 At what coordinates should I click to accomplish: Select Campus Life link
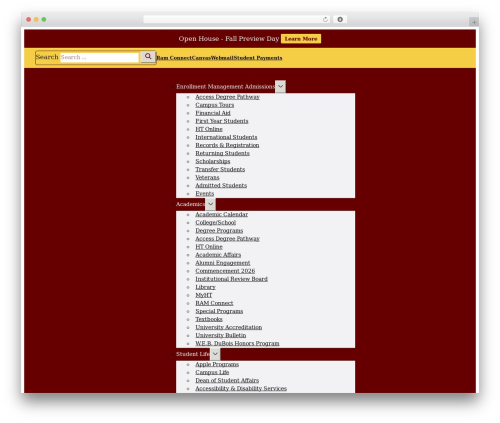(x=212, y=372)
